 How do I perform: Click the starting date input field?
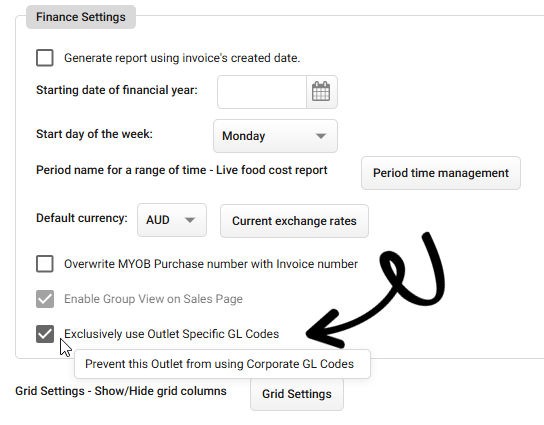(x=262, y=92)
